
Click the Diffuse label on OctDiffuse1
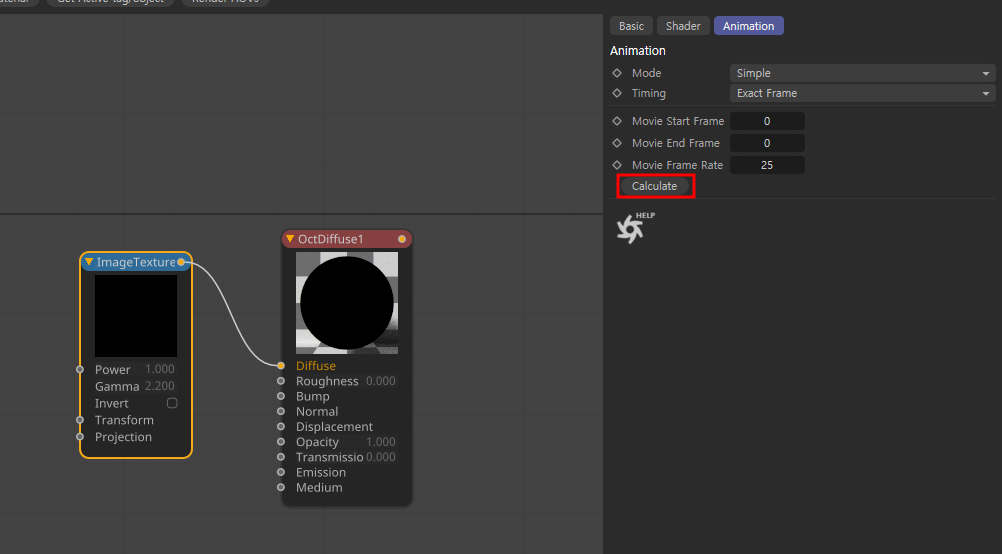click(316, 365)
